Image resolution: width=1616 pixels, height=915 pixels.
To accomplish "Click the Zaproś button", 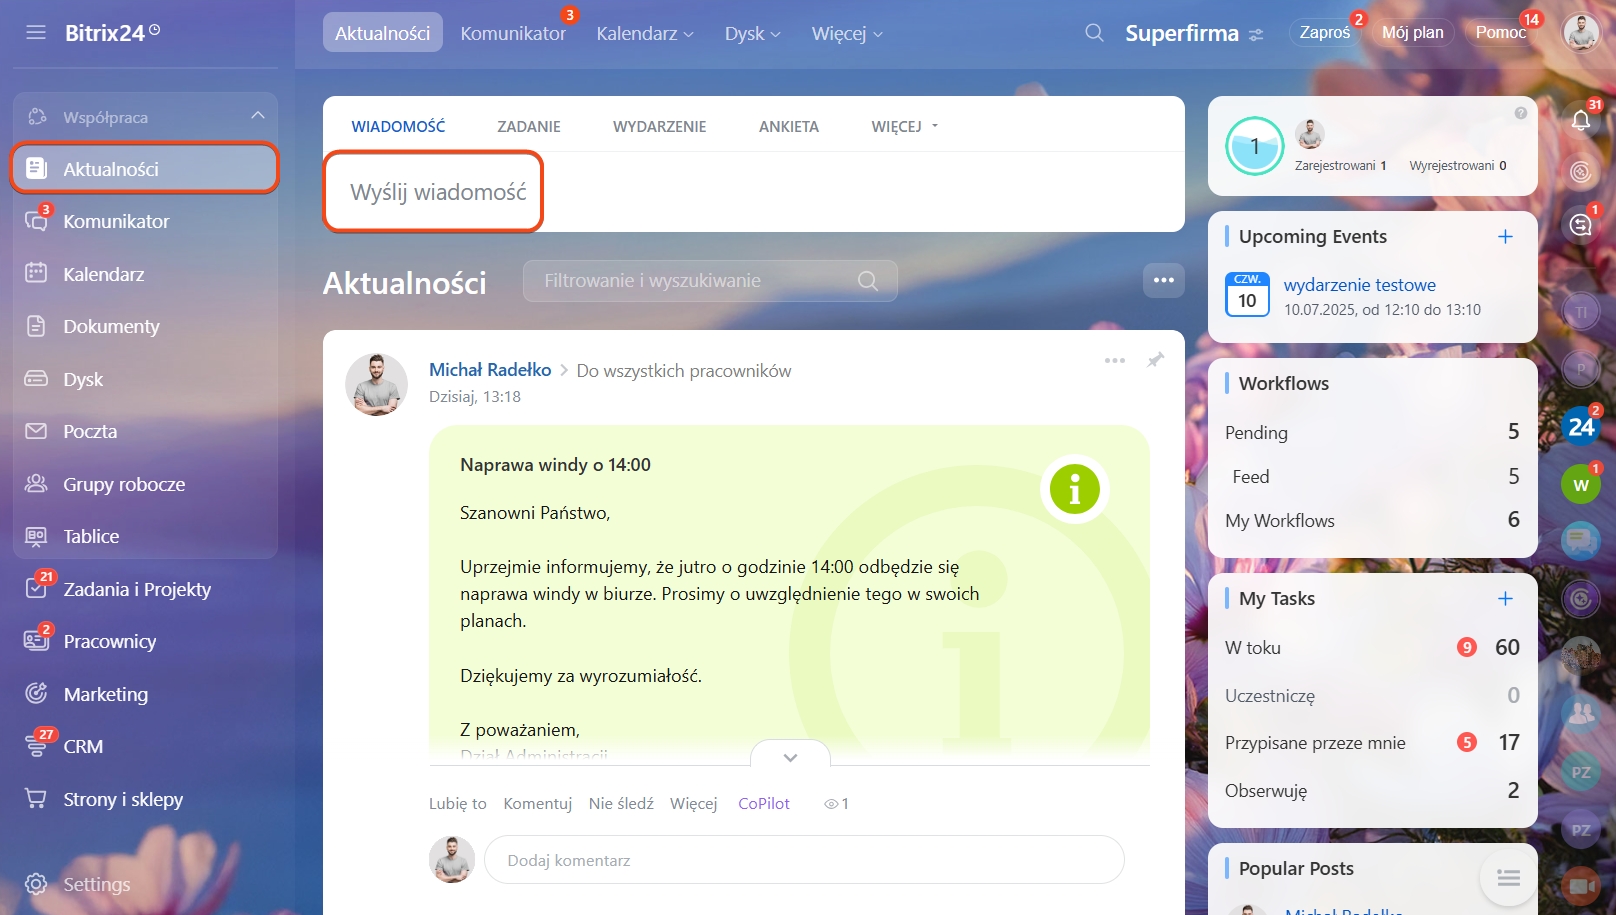I will click(1325, 32).
